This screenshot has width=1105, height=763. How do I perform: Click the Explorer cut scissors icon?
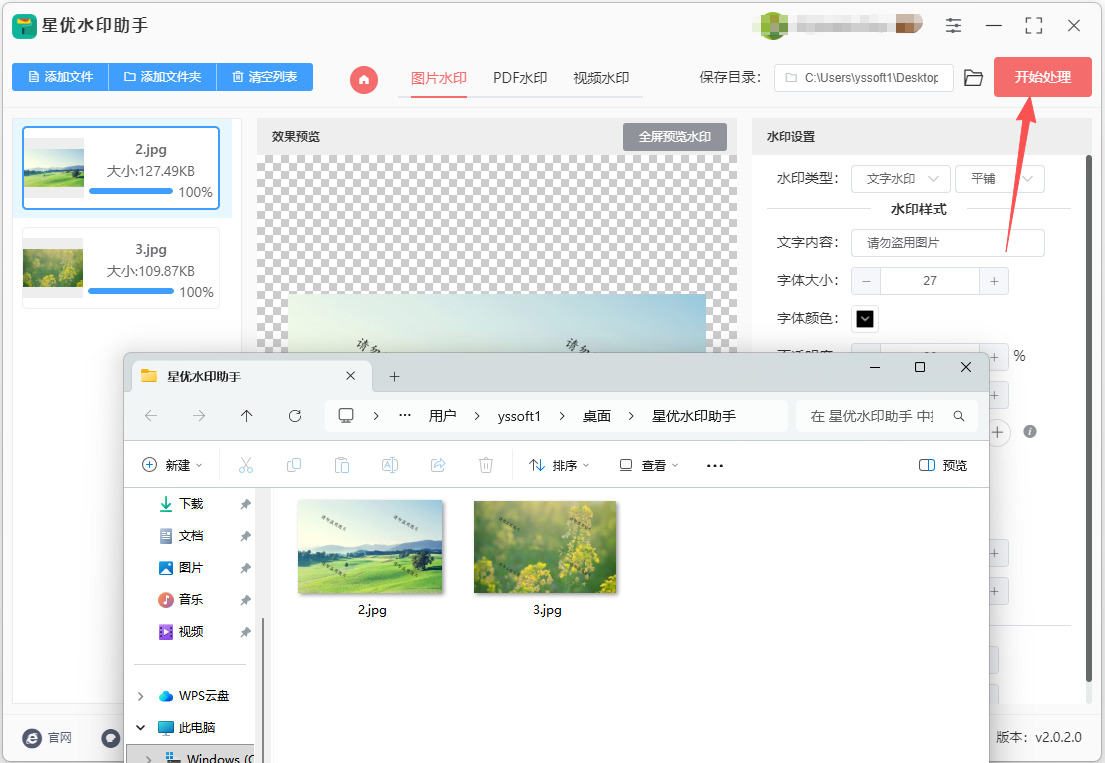[x=245, y=465]
